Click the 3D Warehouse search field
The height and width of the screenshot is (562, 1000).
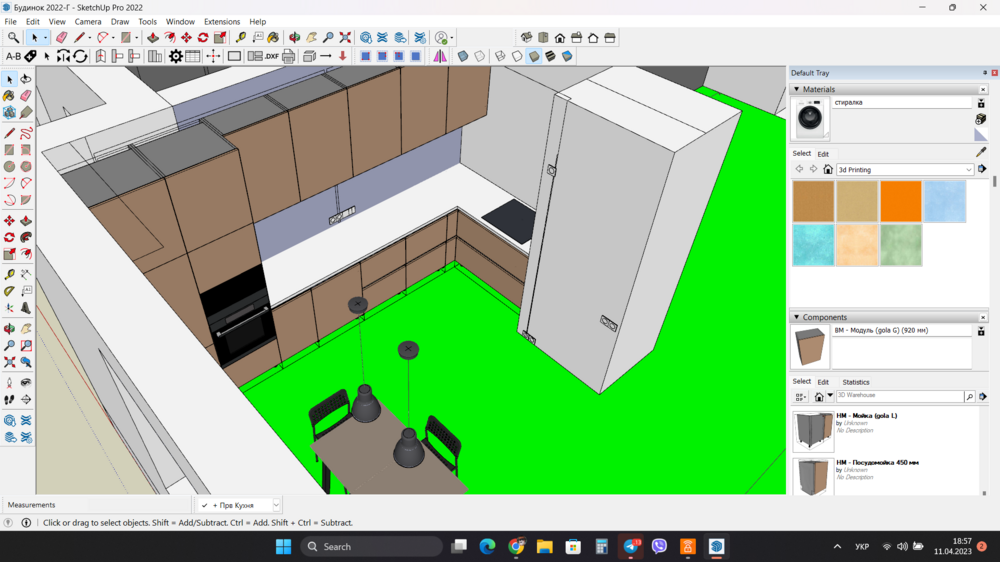[x=899, y=397]
